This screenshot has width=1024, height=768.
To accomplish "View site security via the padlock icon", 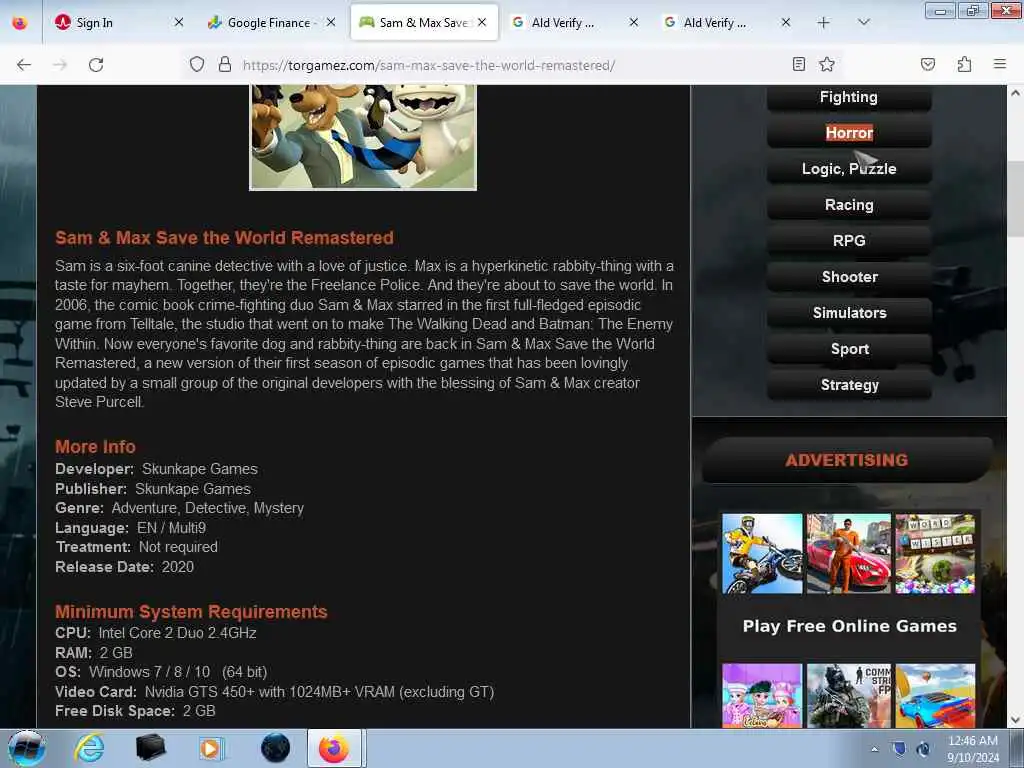I will click(225, 64).
